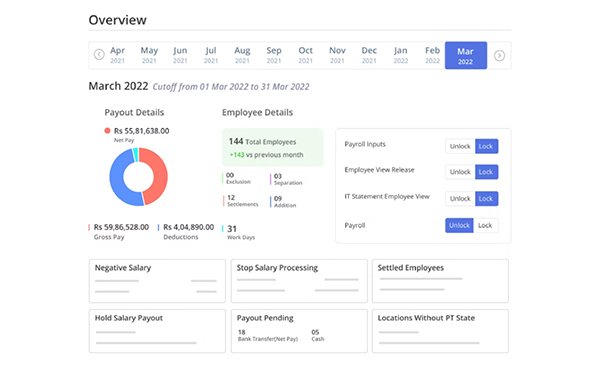Click Unlock for Payroll row

[459, 225]
